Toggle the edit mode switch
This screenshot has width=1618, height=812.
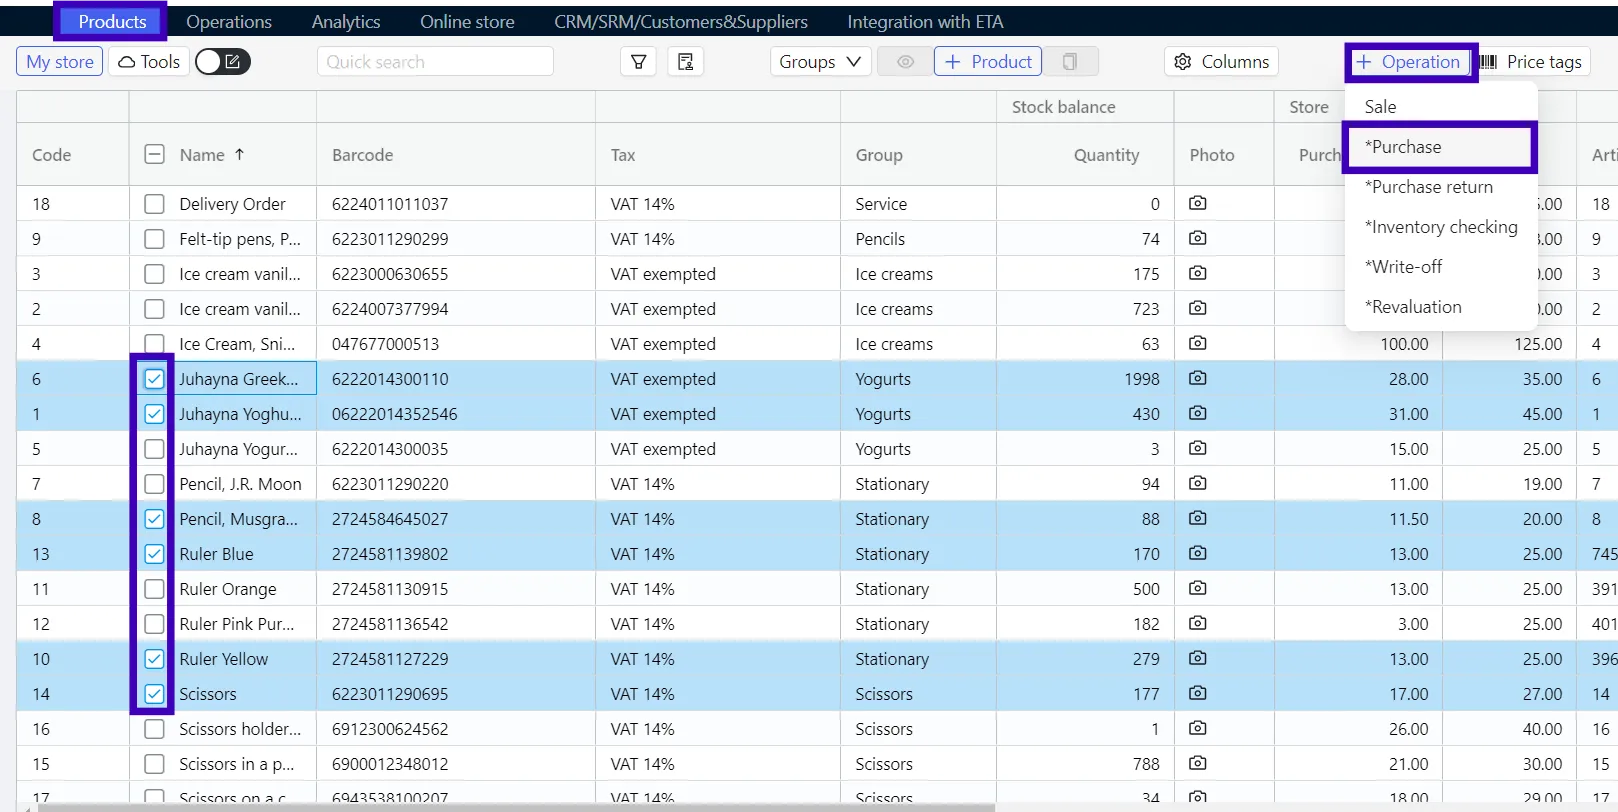[222, 62]
